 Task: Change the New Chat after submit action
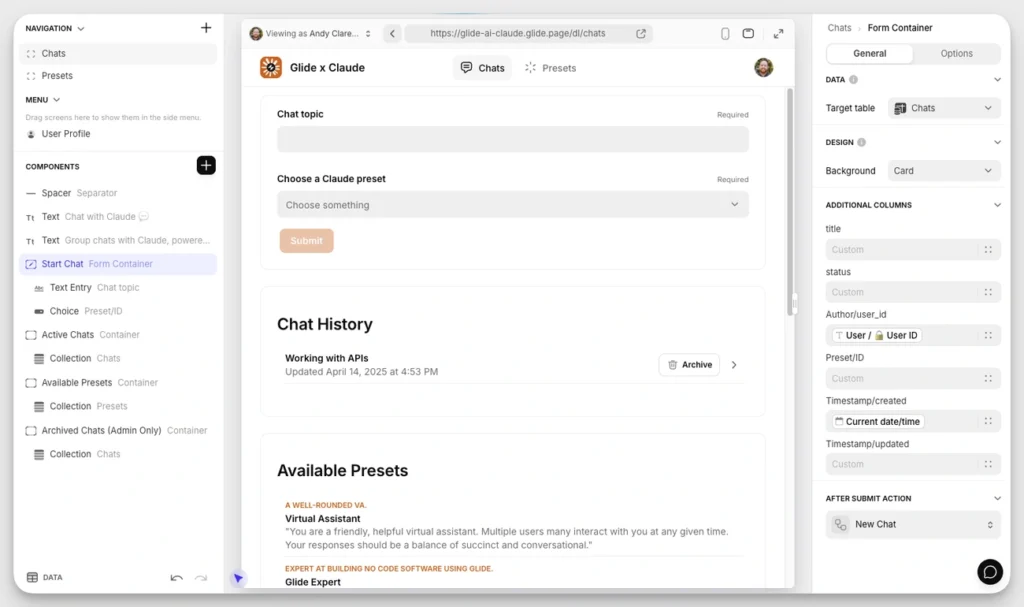[913, 524]
